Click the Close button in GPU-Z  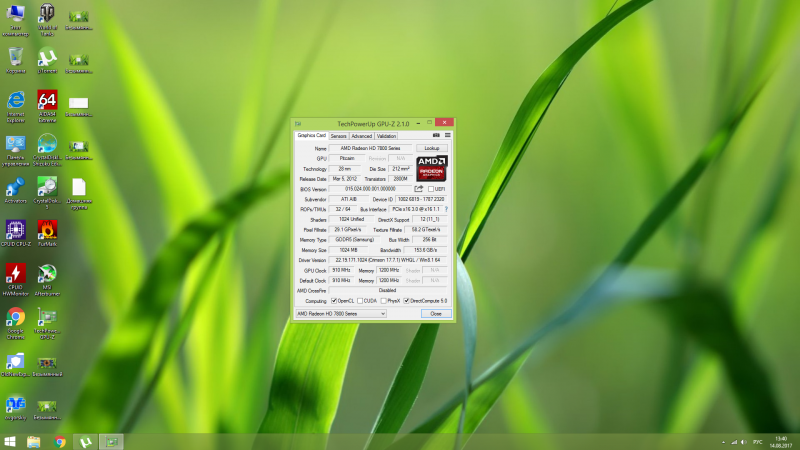pos(436,314)
